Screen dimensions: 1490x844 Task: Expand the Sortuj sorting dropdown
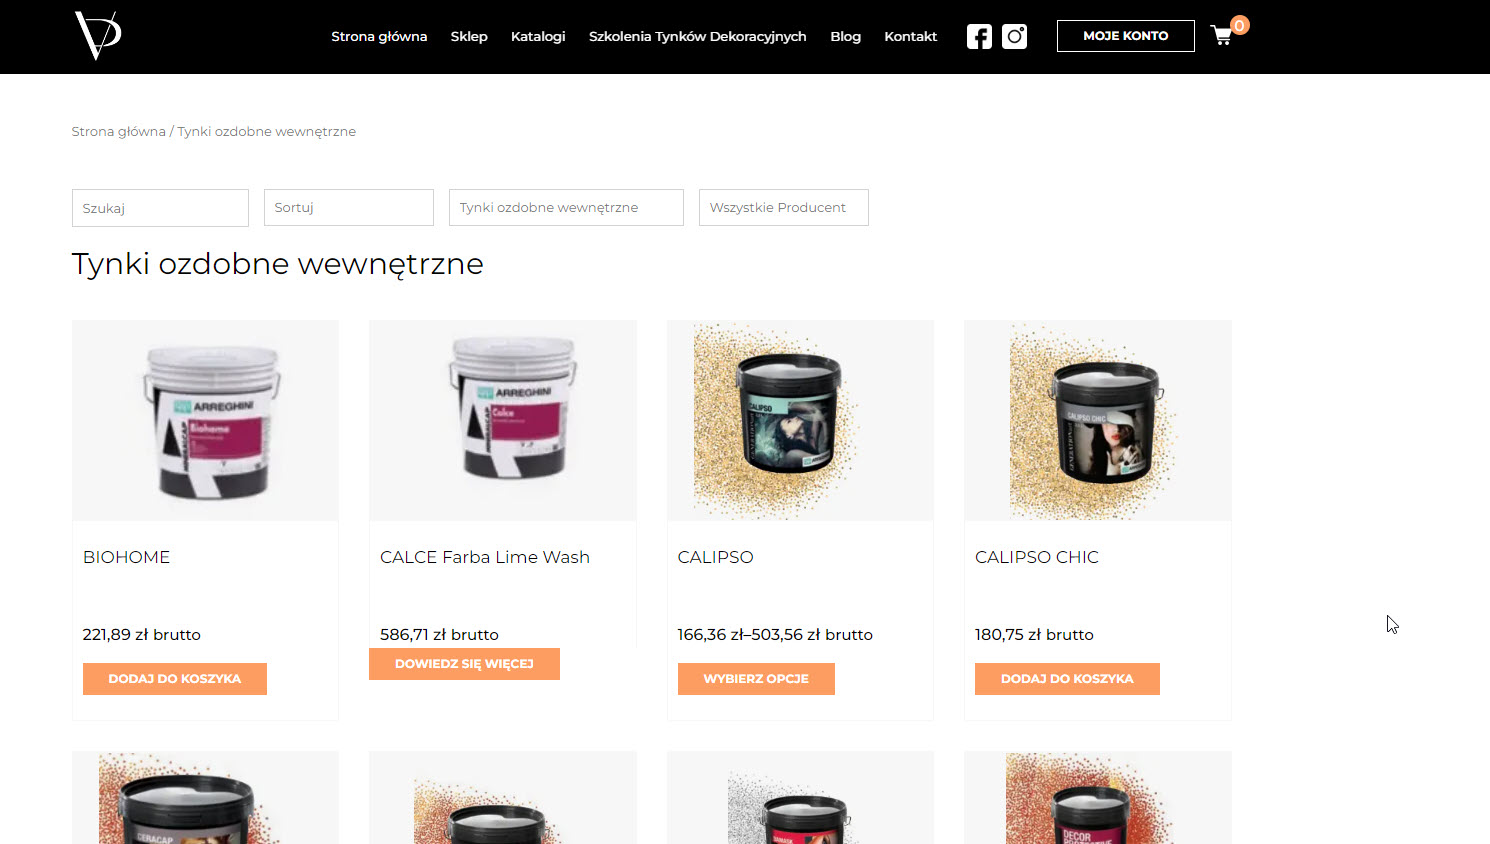coord(349,207)
